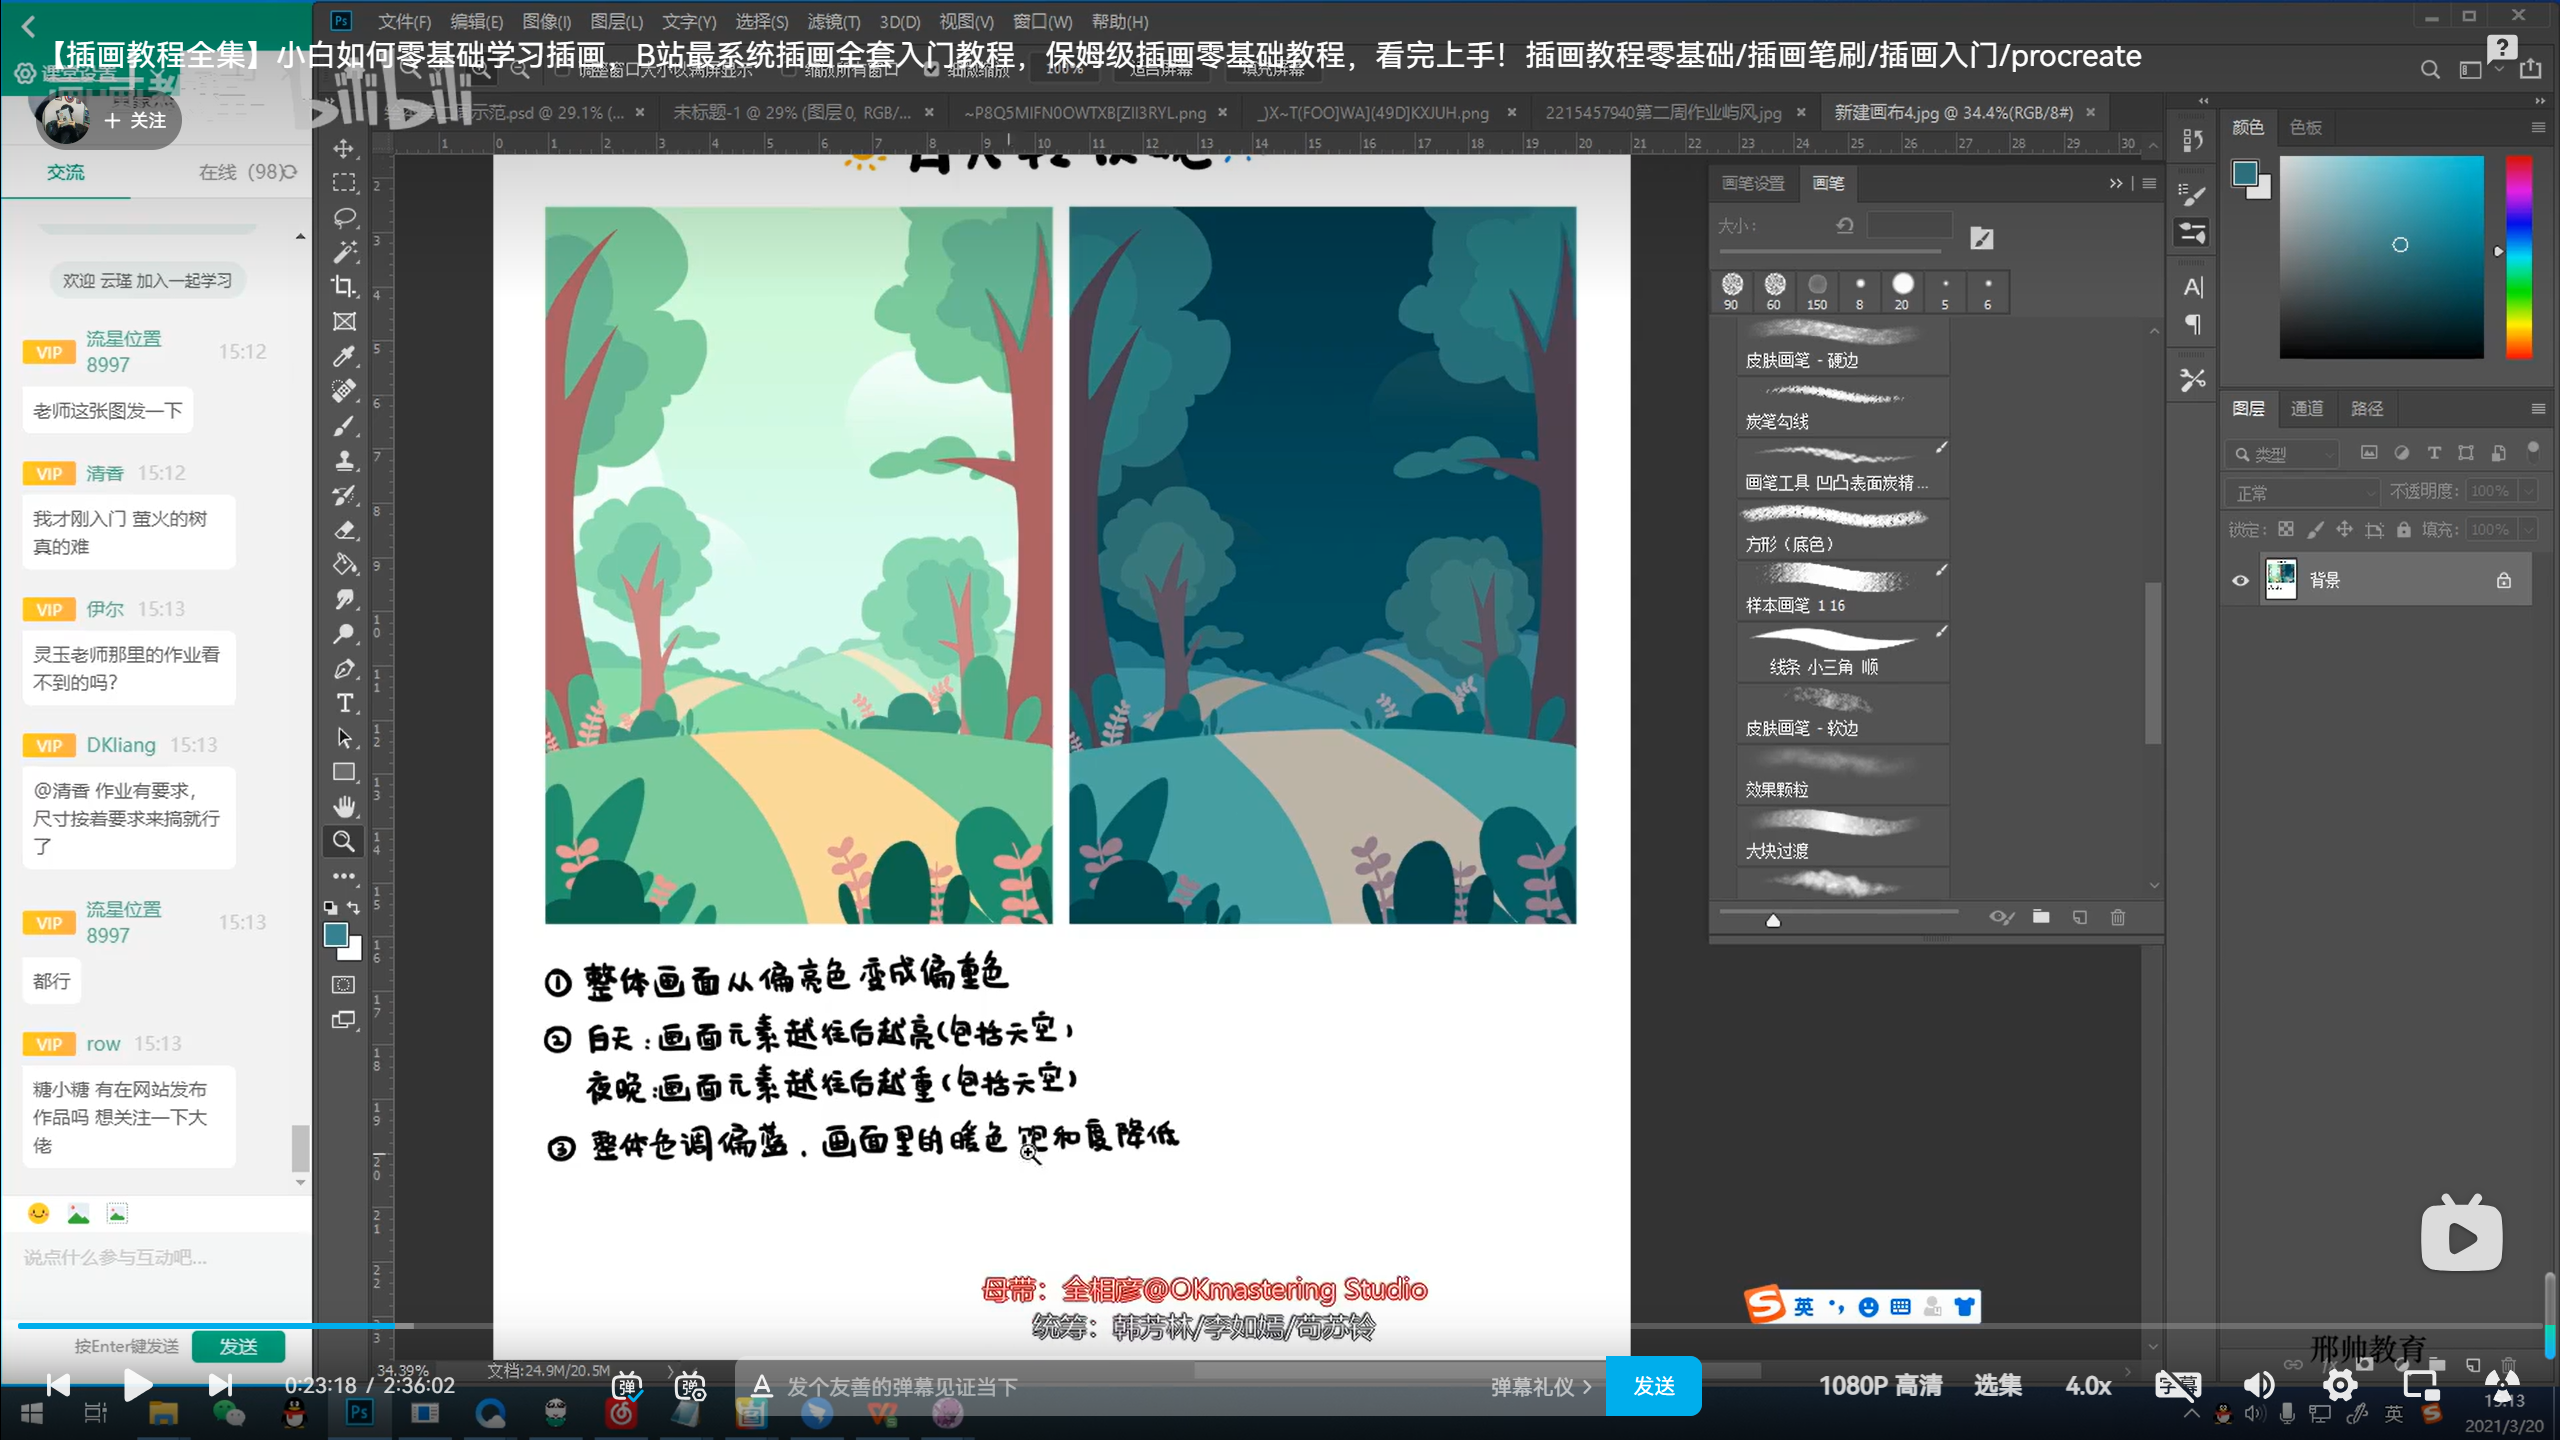The width and height of the screenshot is (2560, 1440).
Task: Choose the Hand tool
Action: pyautogui.click(x=344, y=806)
